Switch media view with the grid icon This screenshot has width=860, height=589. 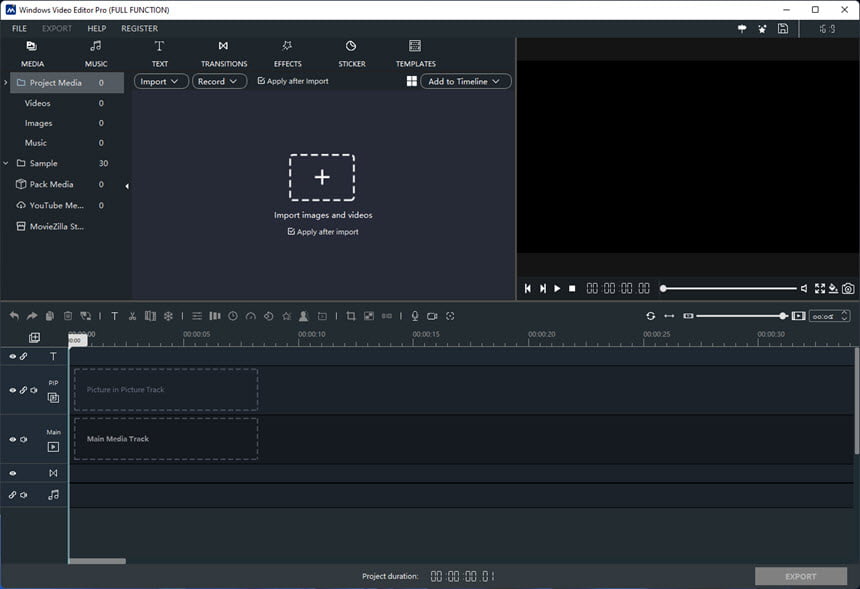pyautogui.click(x=412, y=81)
